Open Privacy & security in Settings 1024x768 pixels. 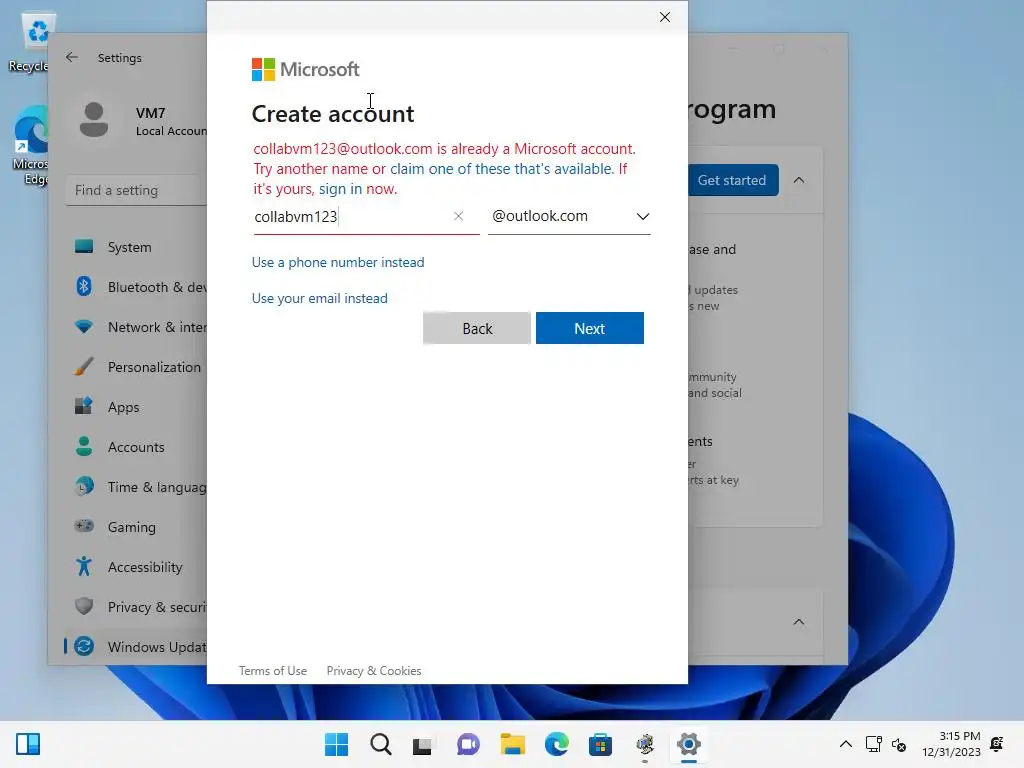click(138, 607)
